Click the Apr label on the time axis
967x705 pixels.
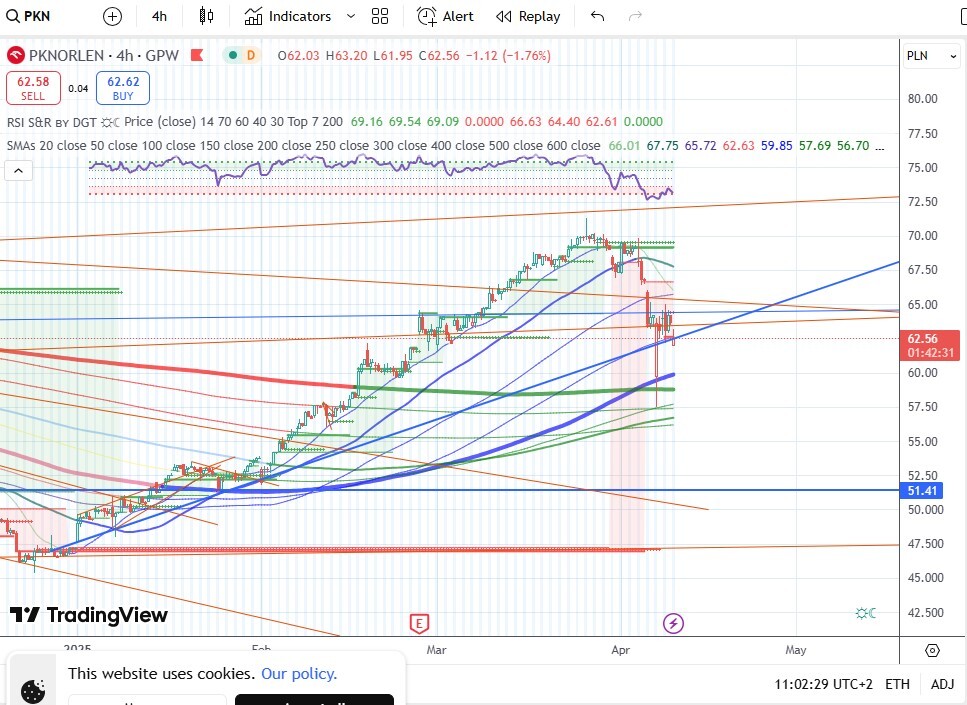tap(620, 649)
